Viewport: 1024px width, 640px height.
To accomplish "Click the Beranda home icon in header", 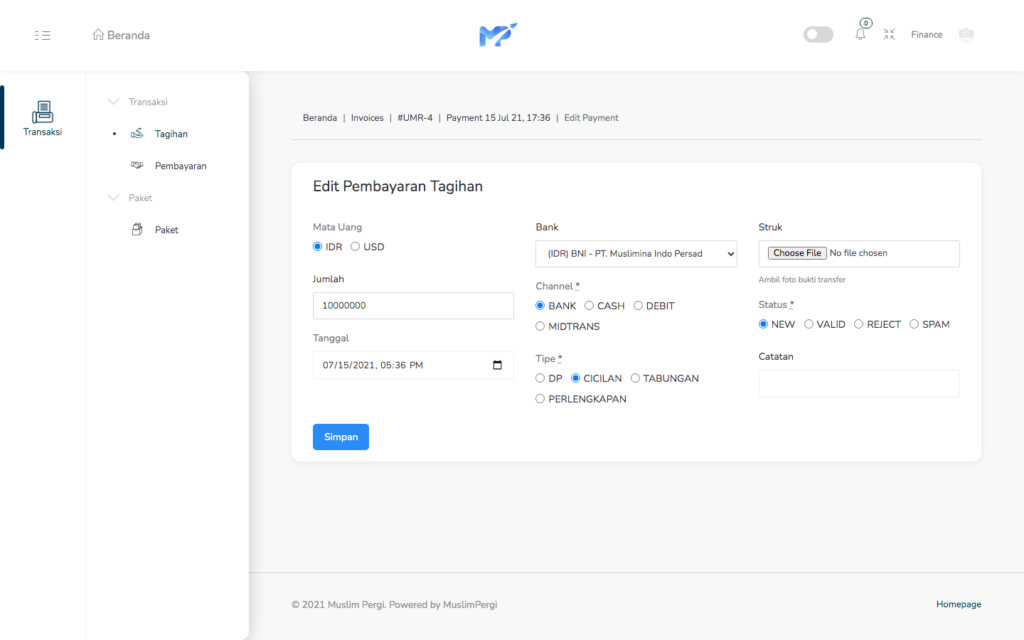I will (98, 35).
